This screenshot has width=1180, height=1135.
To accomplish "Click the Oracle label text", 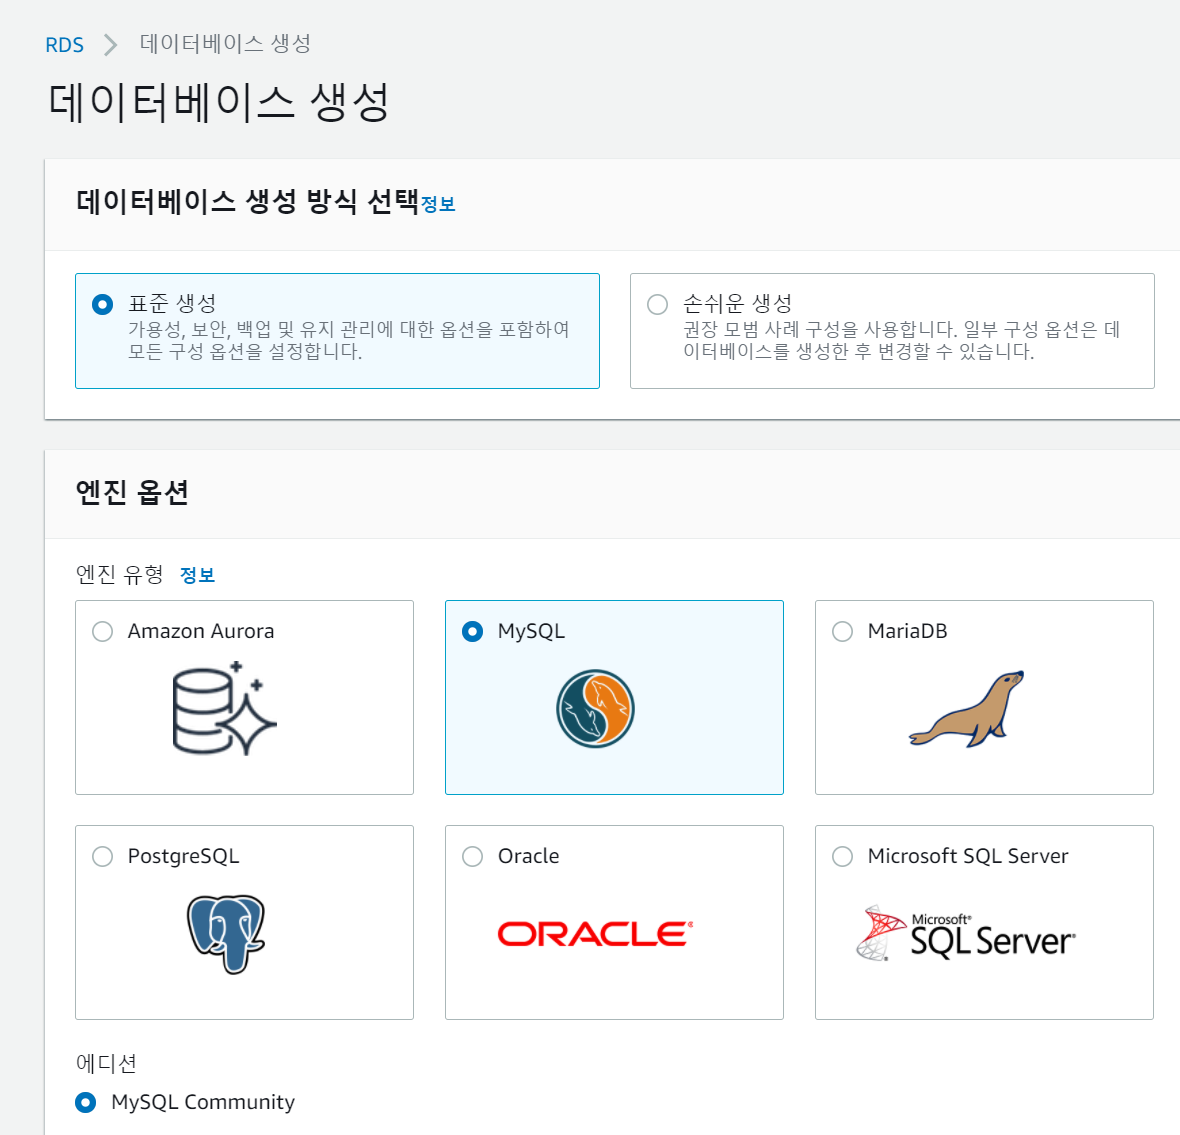I will click(528, 857).
